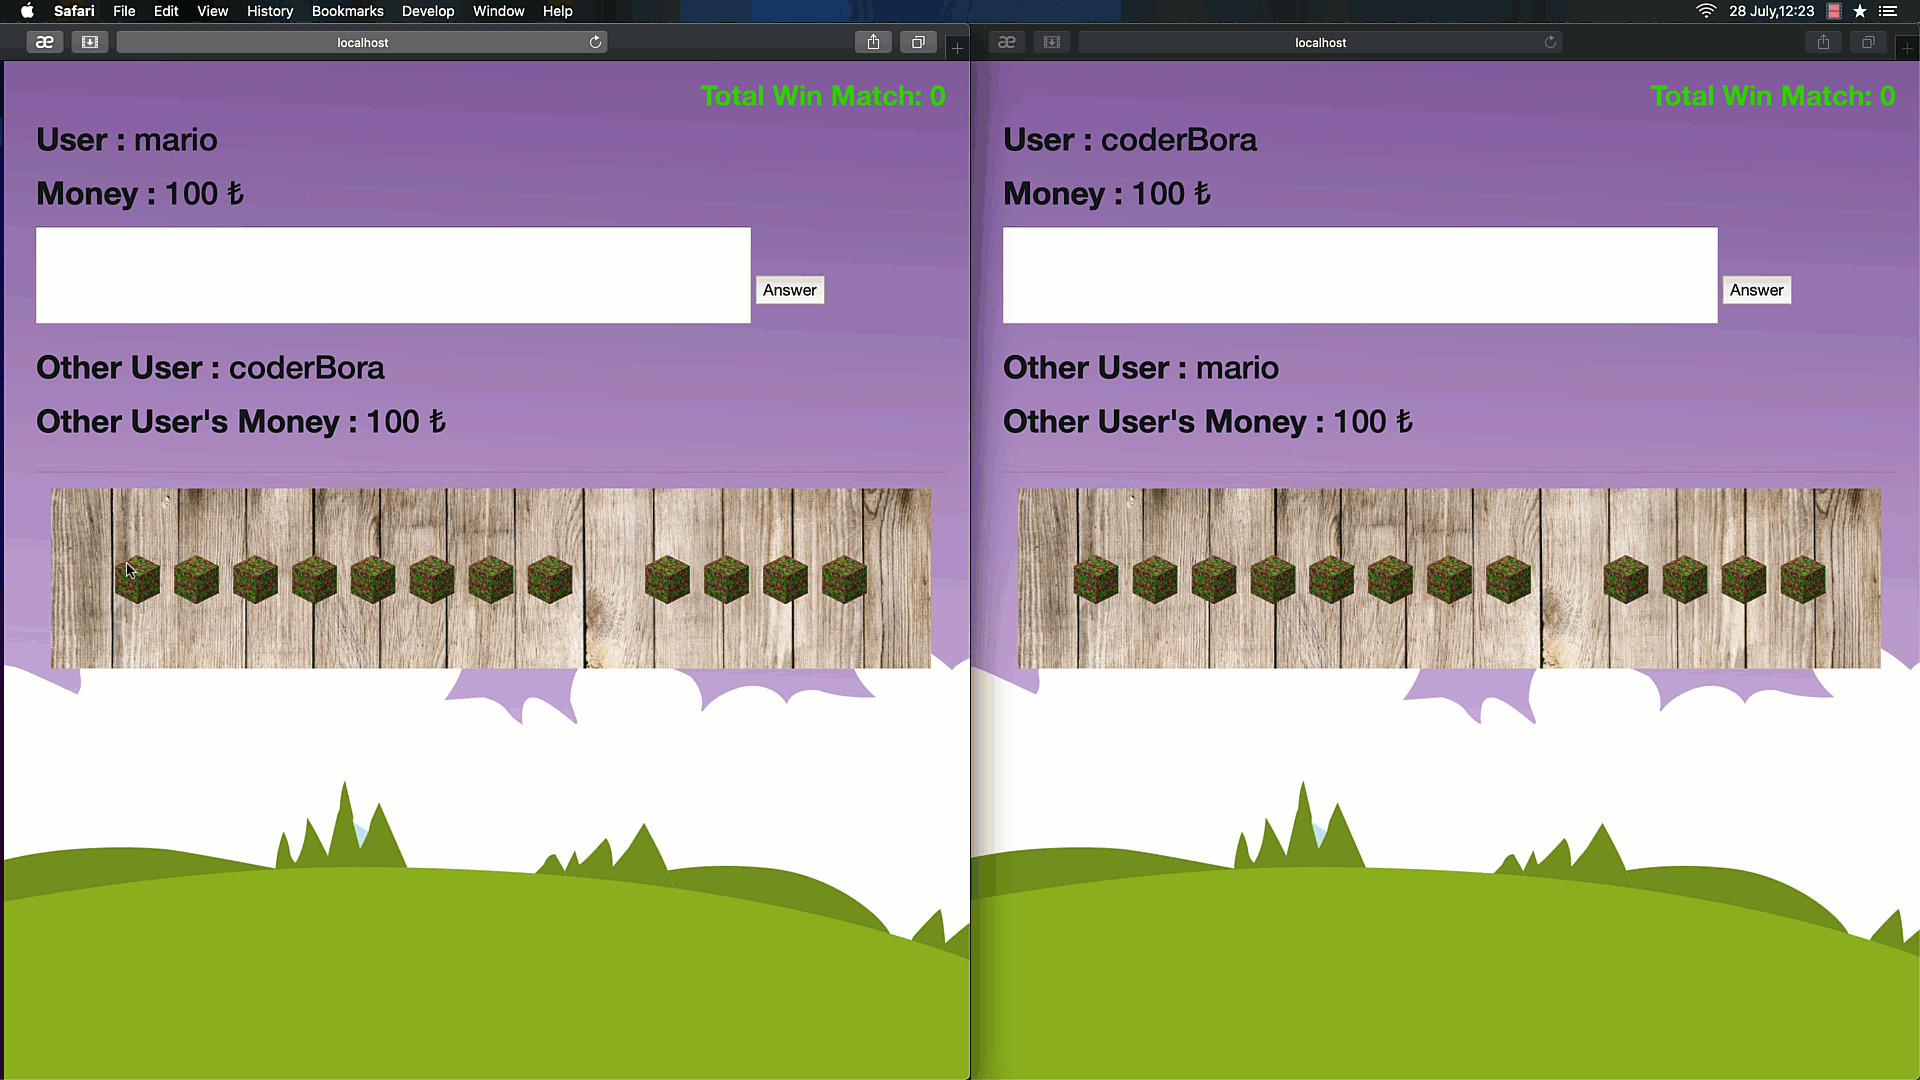The width and height of the screenshot is (1920, 1080).
Task: Open the Edit menu
Action: 166,11
